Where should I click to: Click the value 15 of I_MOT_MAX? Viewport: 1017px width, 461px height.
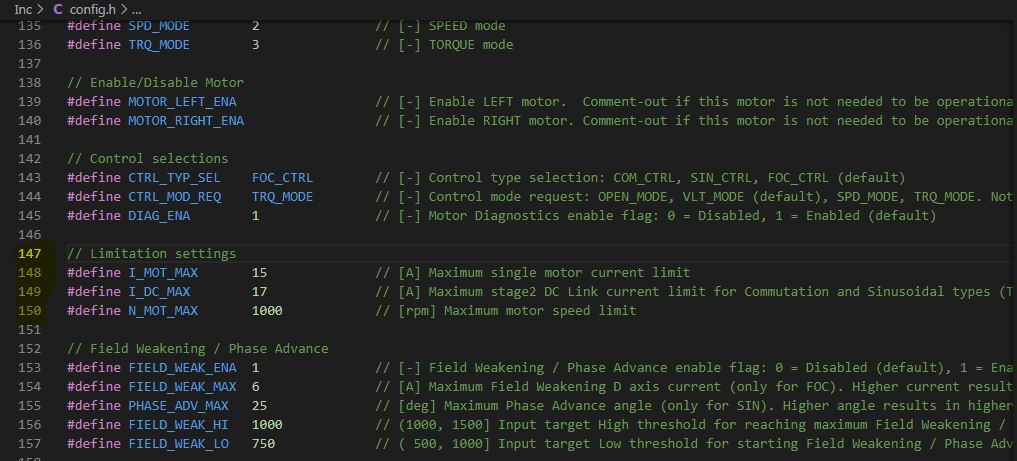[259, 273]
